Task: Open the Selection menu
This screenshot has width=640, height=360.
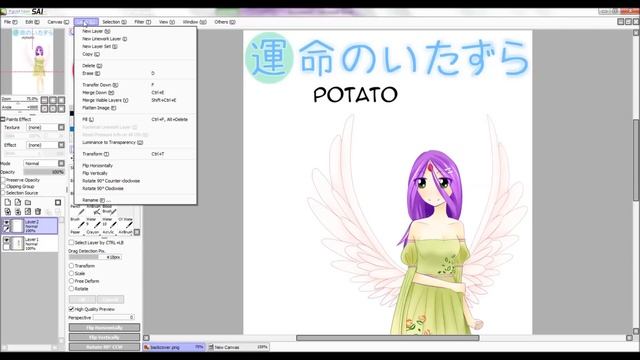Action: pyautogui.click(x=114, y=22)
